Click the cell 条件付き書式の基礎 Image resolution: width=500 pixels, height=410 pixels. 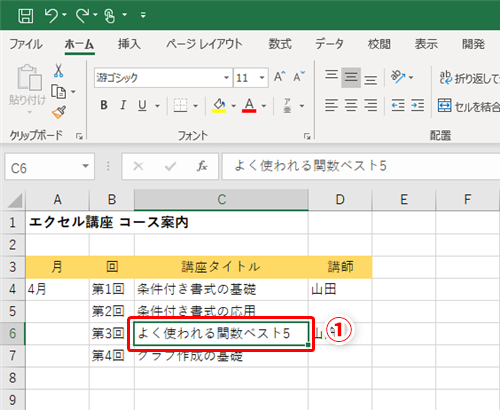[221, 289]
